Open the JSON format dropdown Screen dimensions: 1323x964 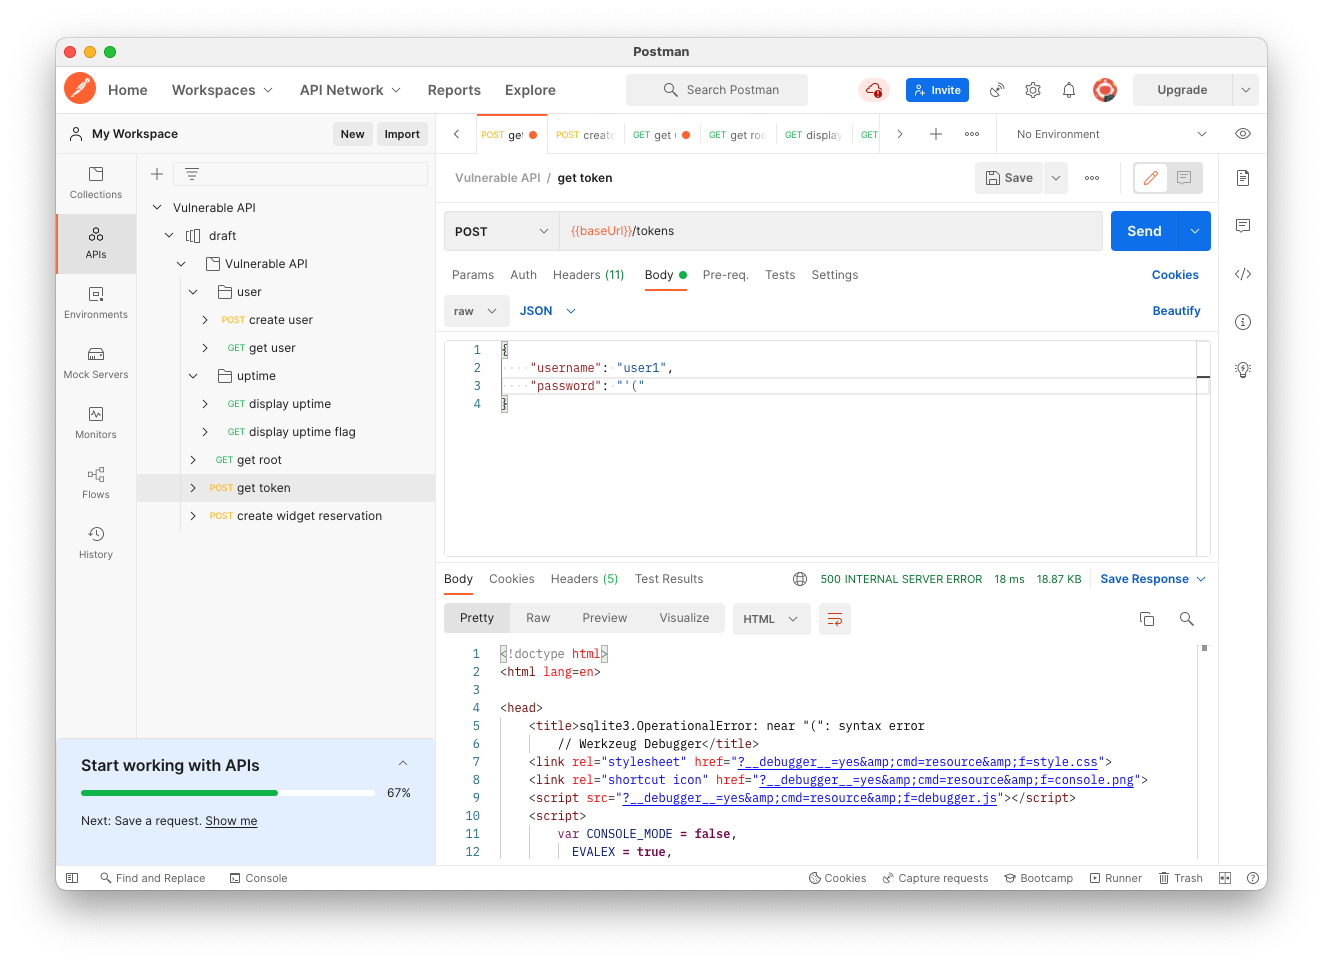pyautogui.click(x=548, y=311)
